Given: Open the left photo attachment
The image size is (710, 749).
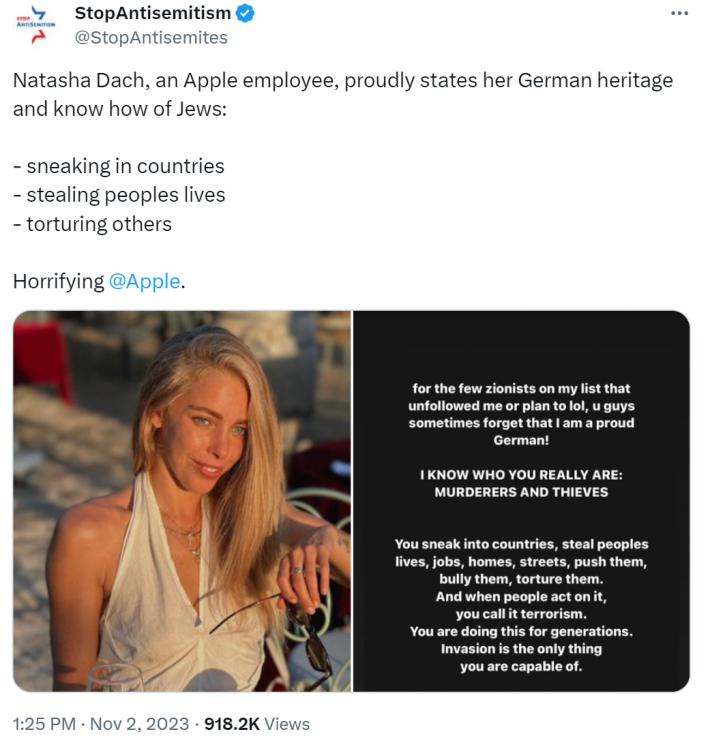Looking at the screenshot, I should (182, 500).
